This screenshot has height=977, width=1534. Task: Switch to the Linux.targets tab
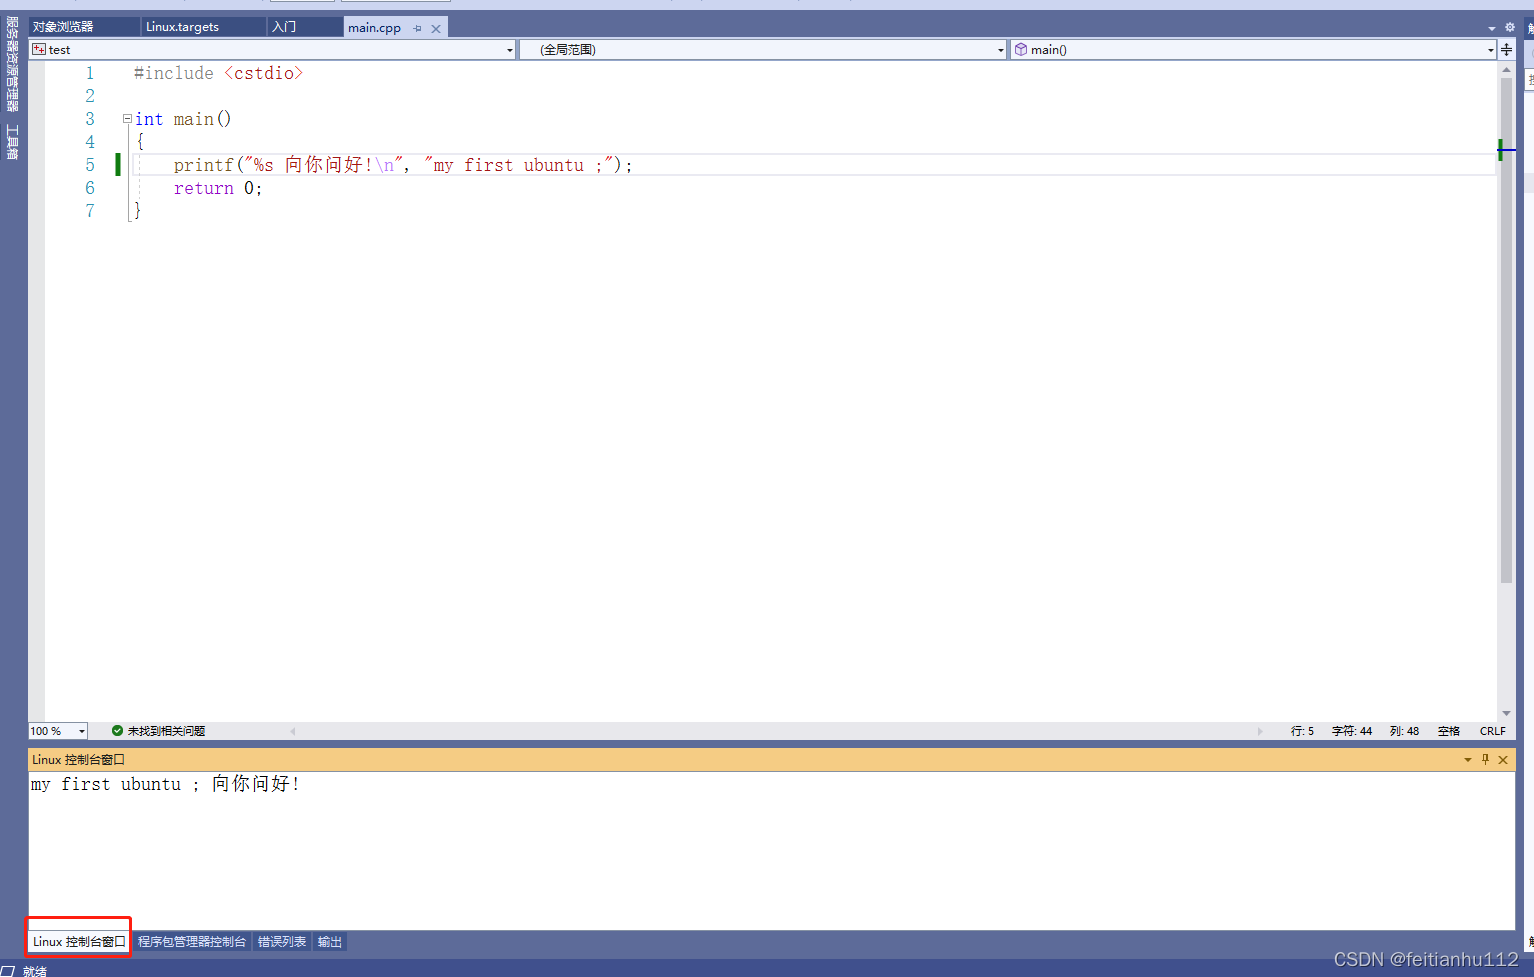[204, 27]
